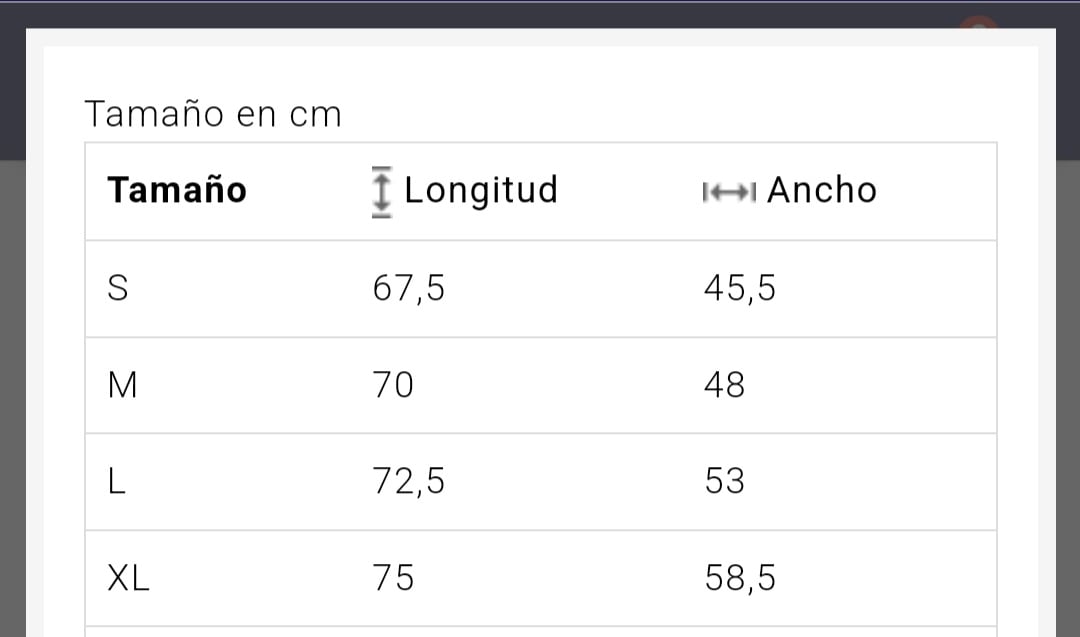1080x637 pixels.
Task: Click the vertical length arrow icon
Action: click(x=382, y=192)
